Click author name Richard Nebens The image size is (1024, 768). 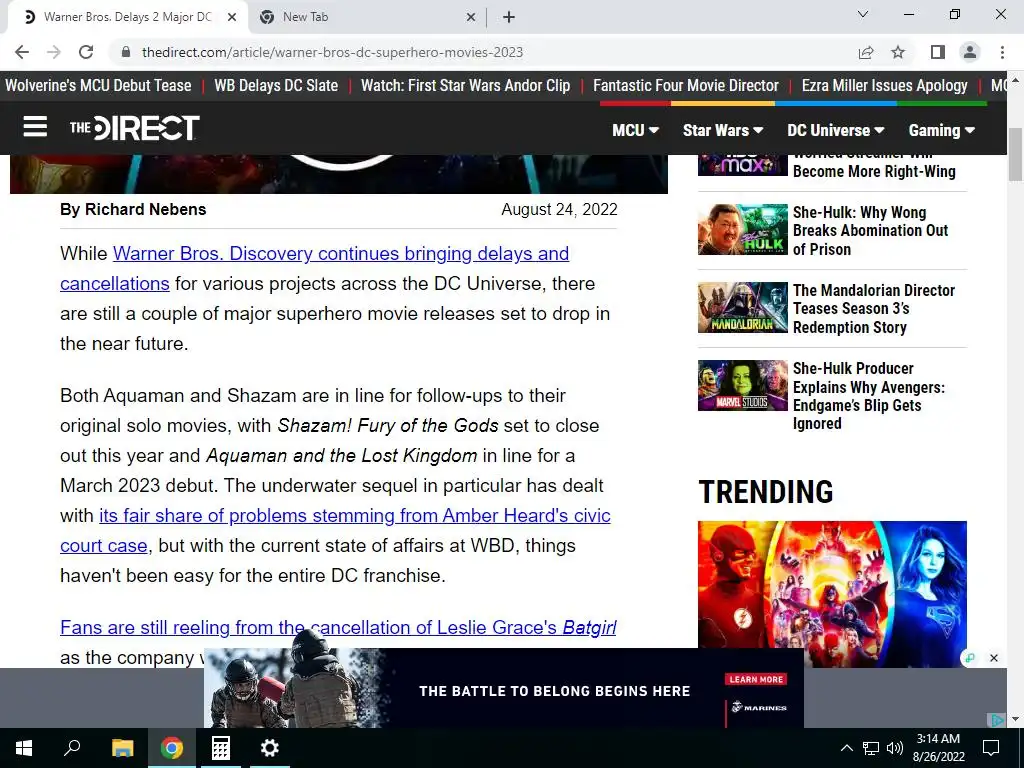point(146,209)
